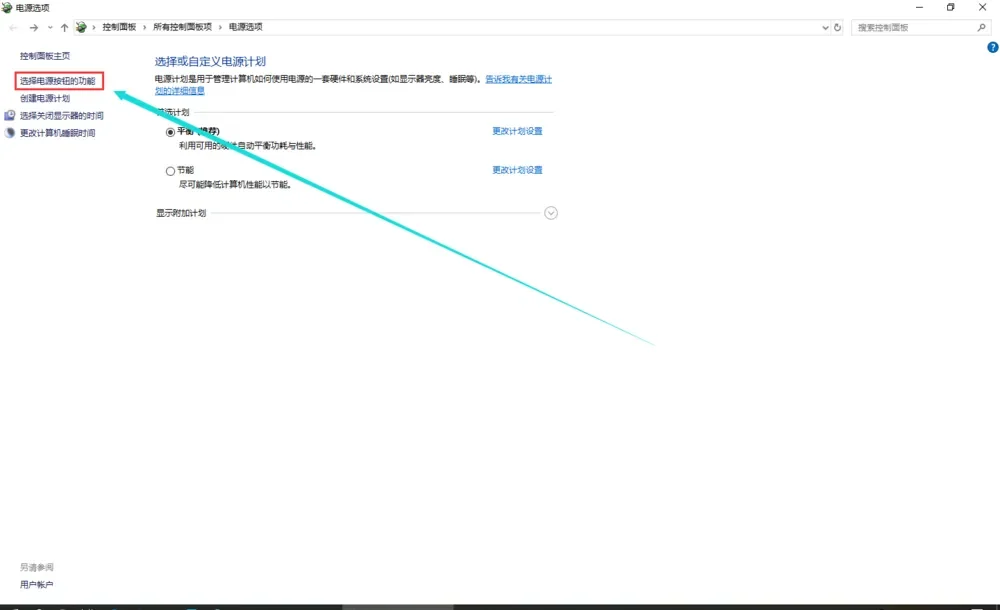Click the forward navigation arrow
The image size is (1000, 610).
pos(33,27)
